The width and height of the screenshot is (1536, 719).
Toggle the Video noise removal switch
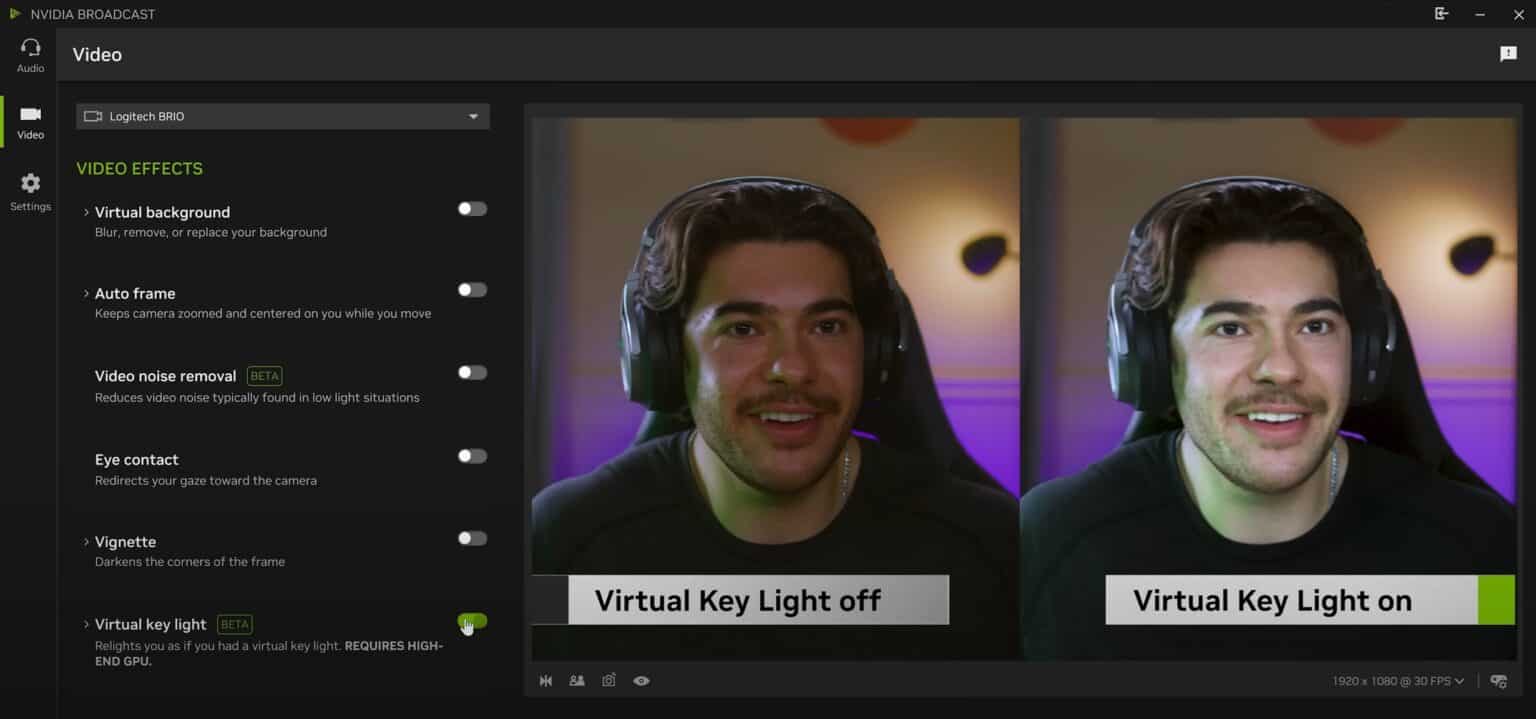point(472,373)
